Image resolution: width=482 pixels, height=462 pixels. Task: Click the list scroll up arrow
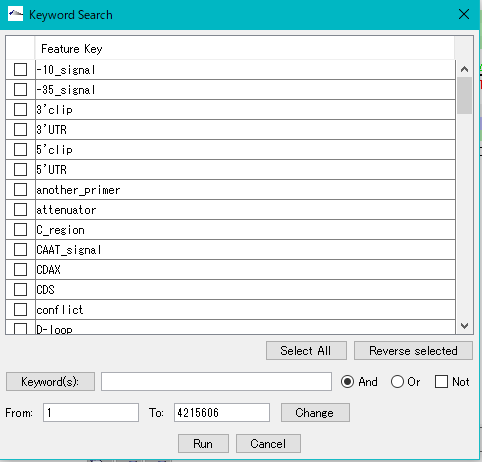464,69
